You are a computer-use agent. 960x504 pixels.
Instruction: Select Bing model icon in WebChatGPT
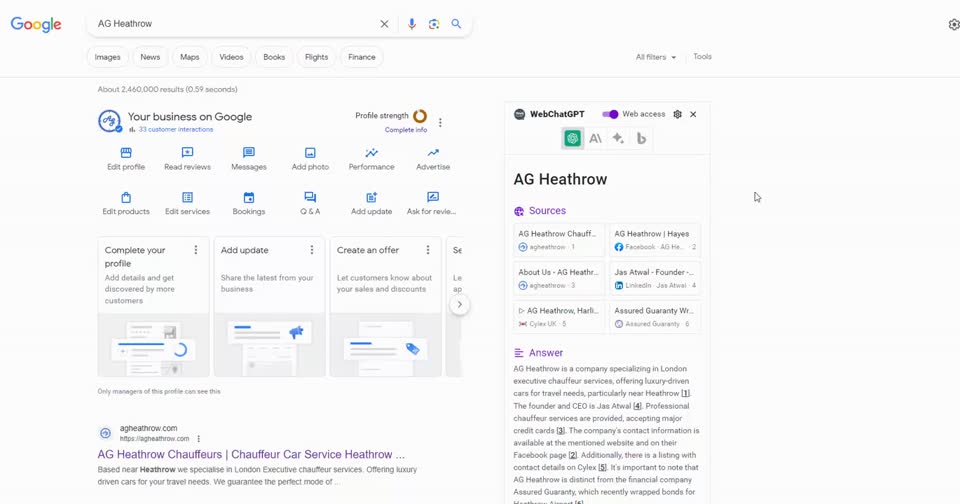click(x=641, y=138)
